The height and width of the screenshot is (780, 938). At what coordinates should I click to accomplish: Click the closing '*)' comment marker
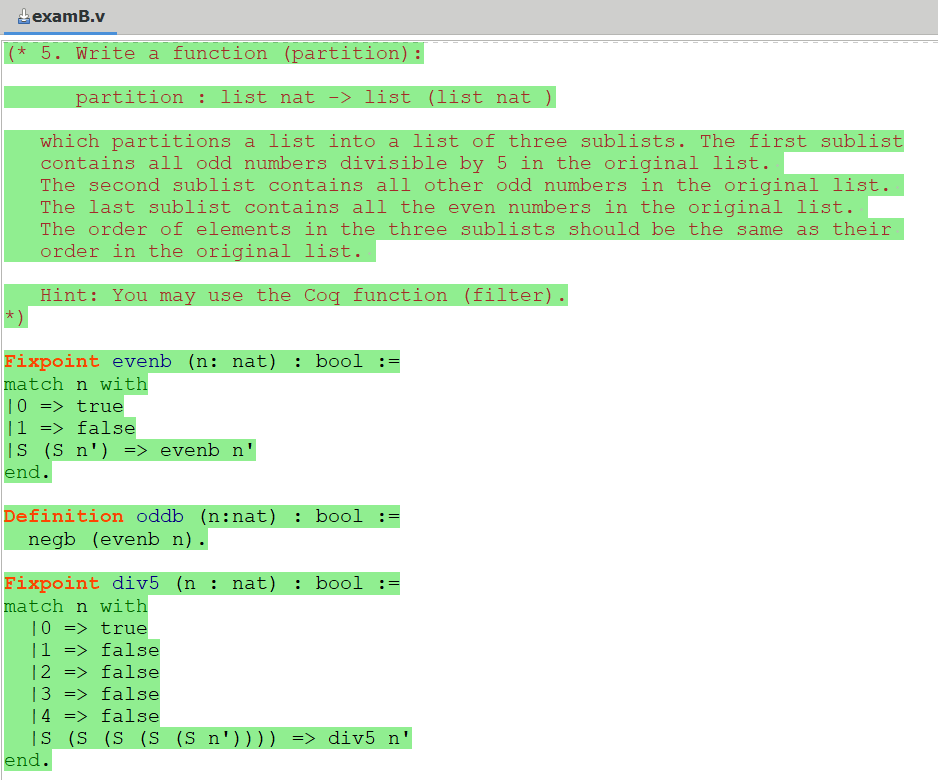tap(15, 317)
